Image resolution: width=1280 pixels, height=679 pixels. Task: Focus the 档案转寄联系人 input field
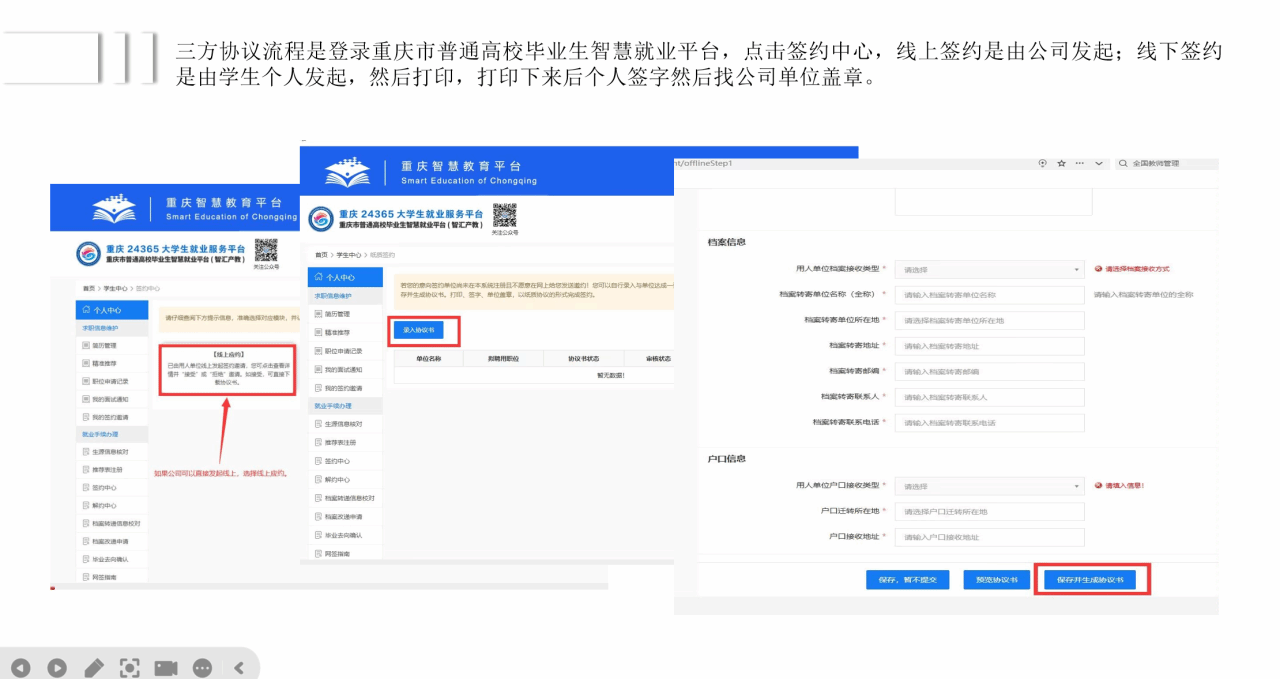coord(990,397)
